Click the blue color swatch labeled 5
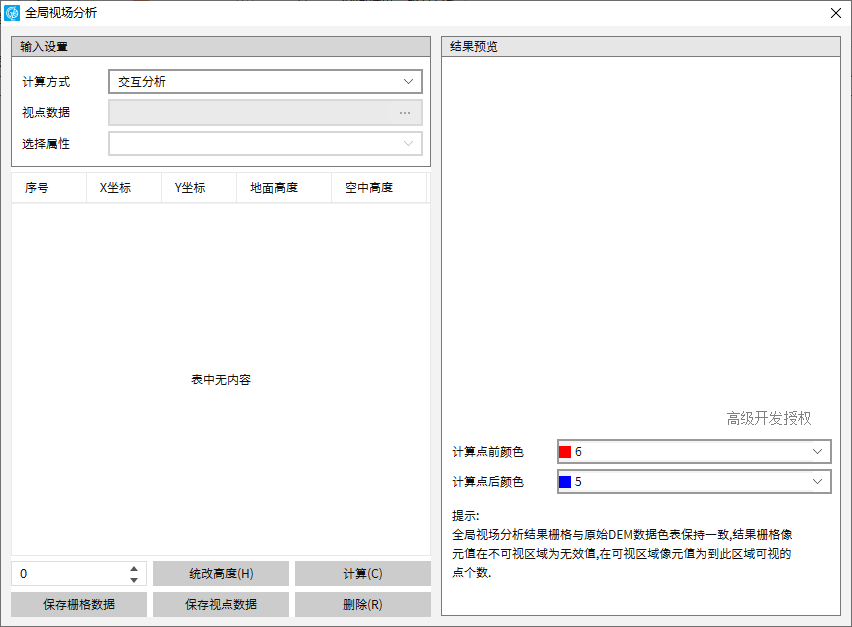 pyautogui.click(x=565, y=482)
